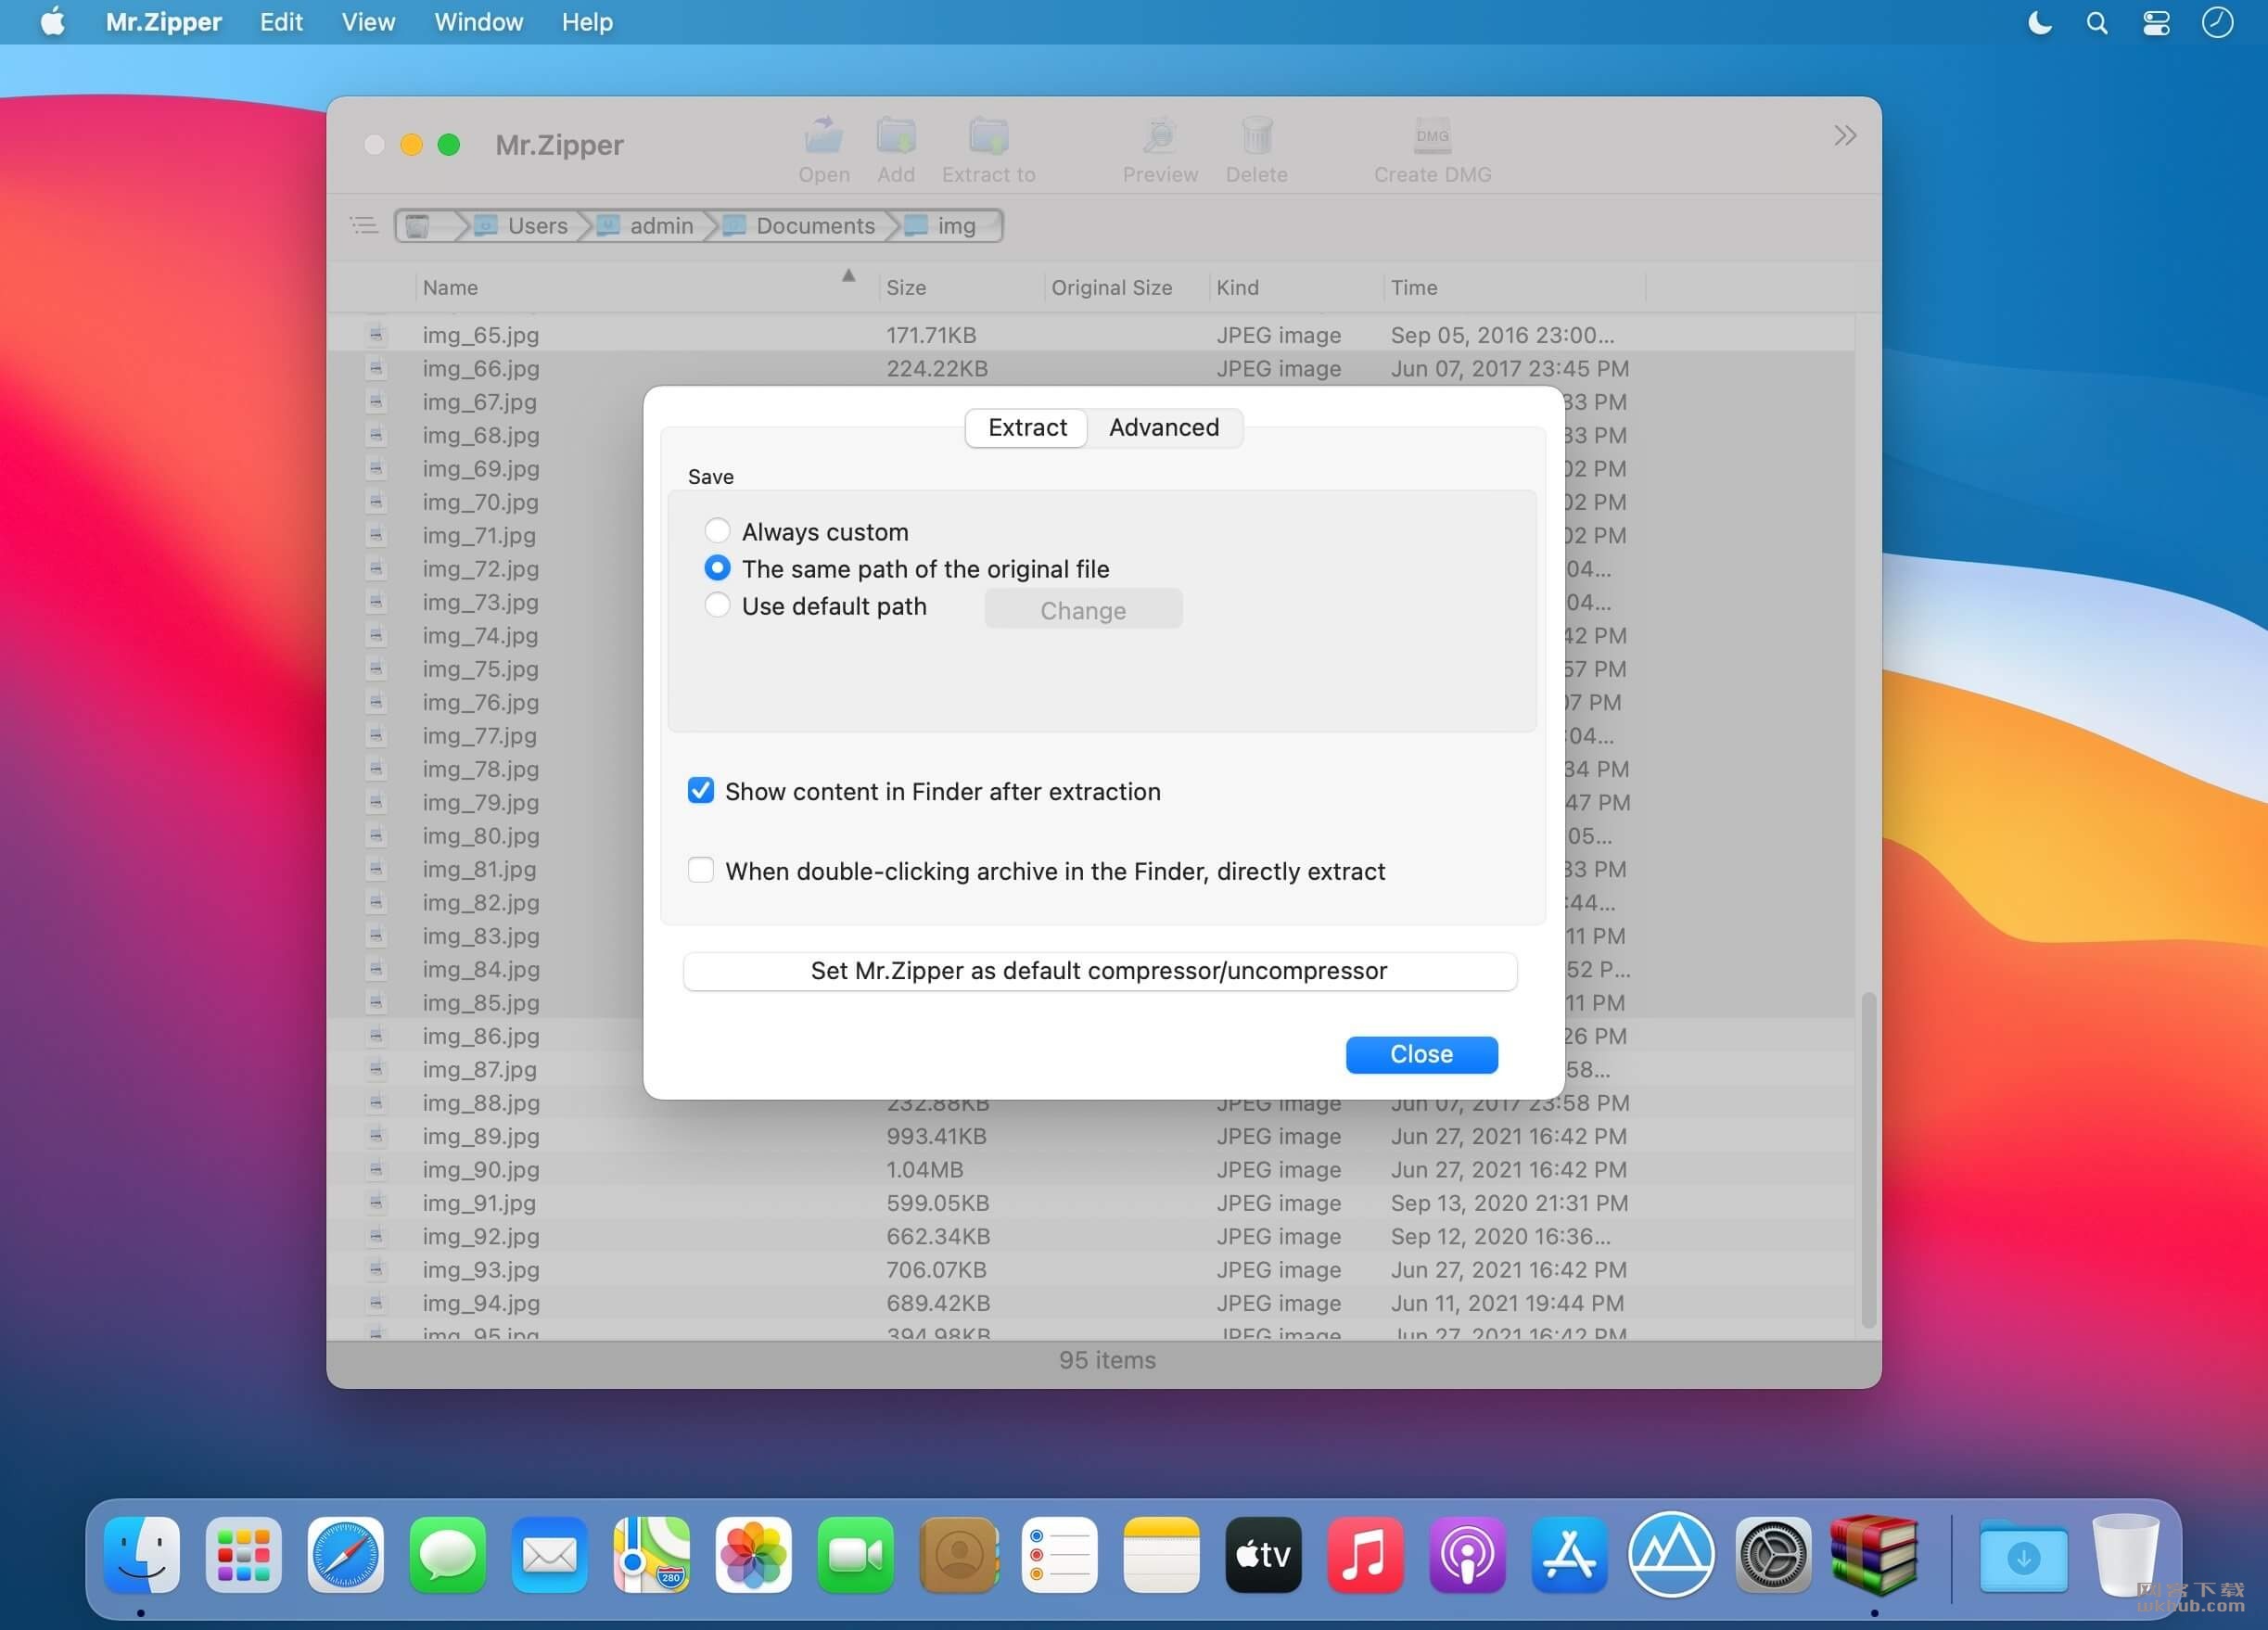
Task: Open Podcasts from the Dock
Action: coord(1468,1555)
